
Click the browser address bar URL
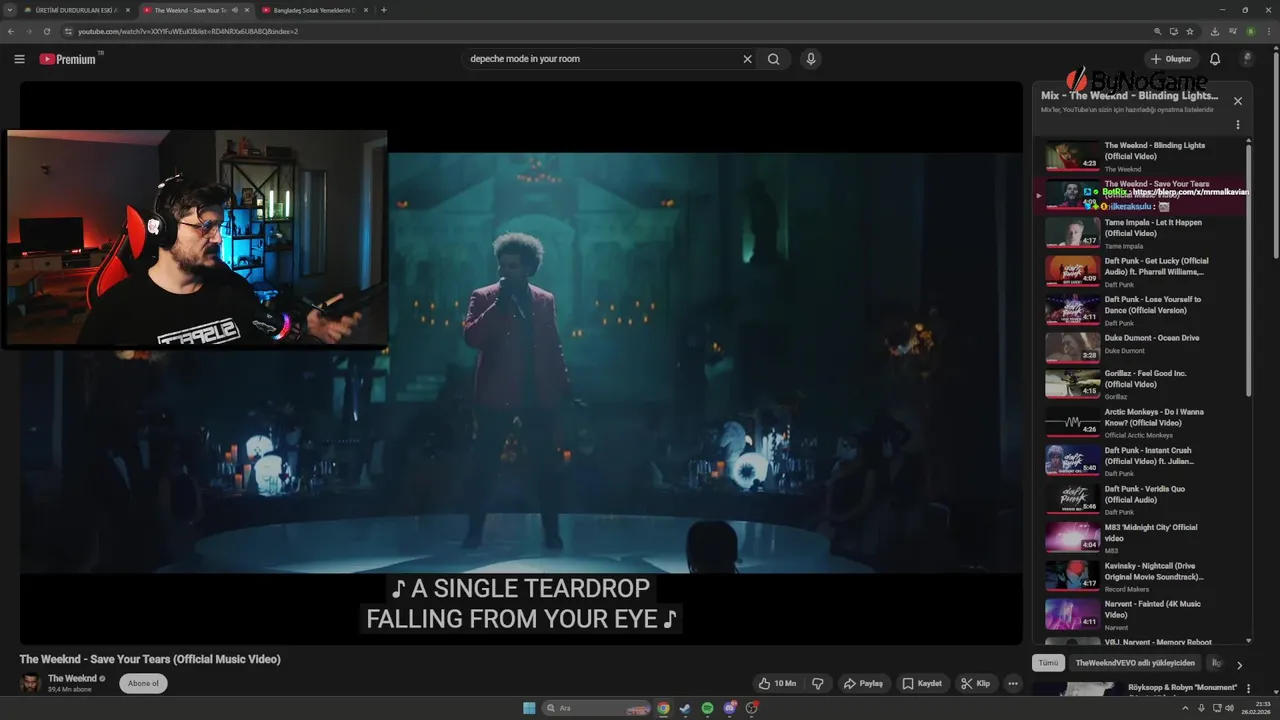pyautogui.click(x=188, y=31)
